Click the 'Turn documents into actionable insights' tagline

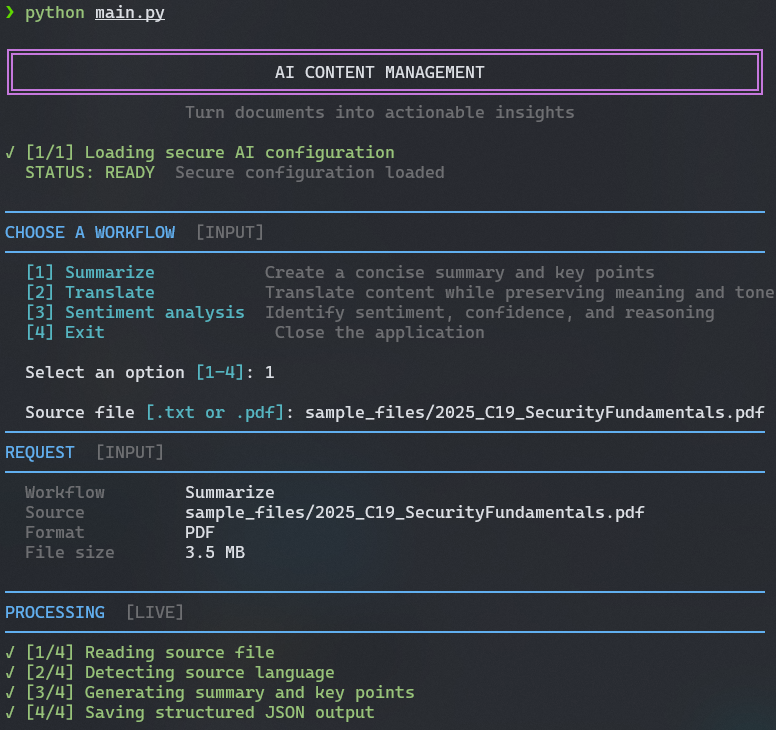click(380, 112)
